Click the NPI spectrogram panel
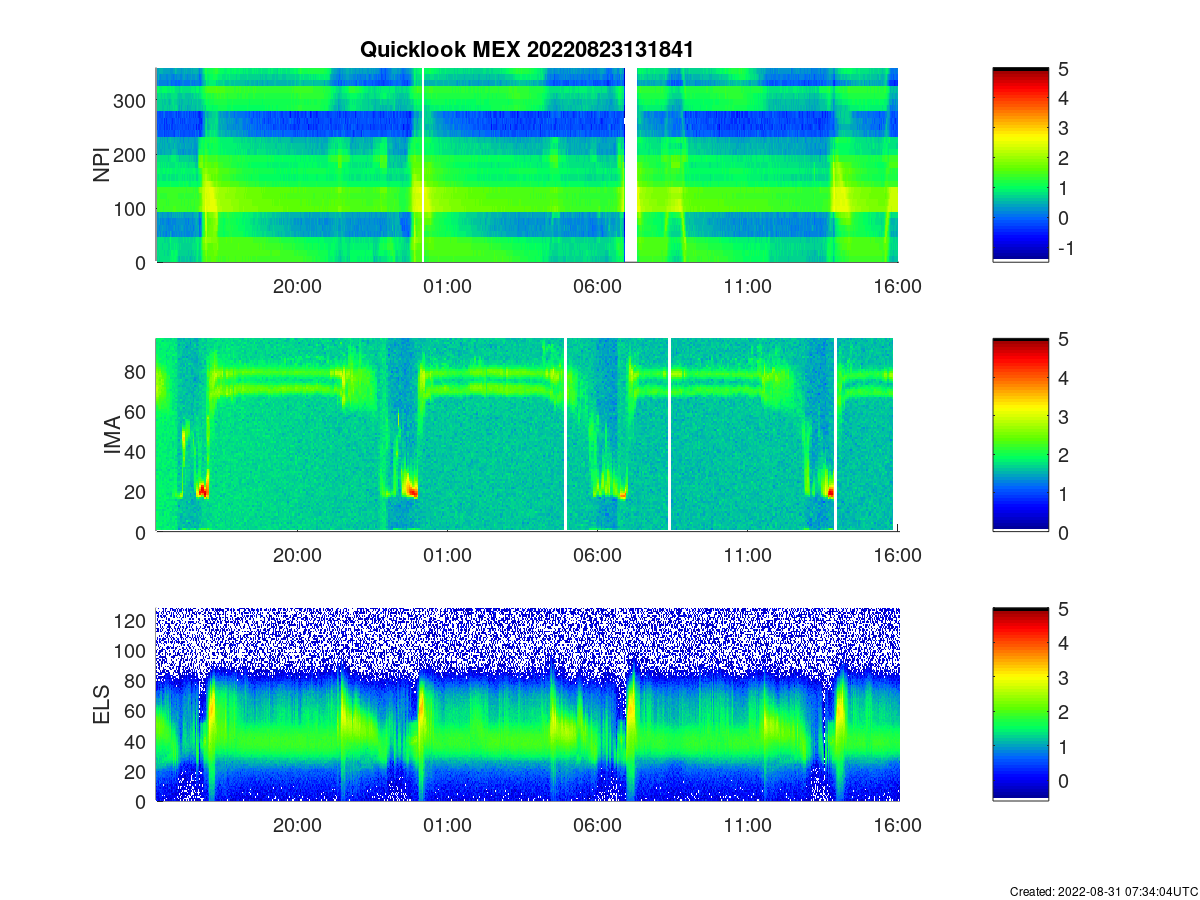 point(527,165)
